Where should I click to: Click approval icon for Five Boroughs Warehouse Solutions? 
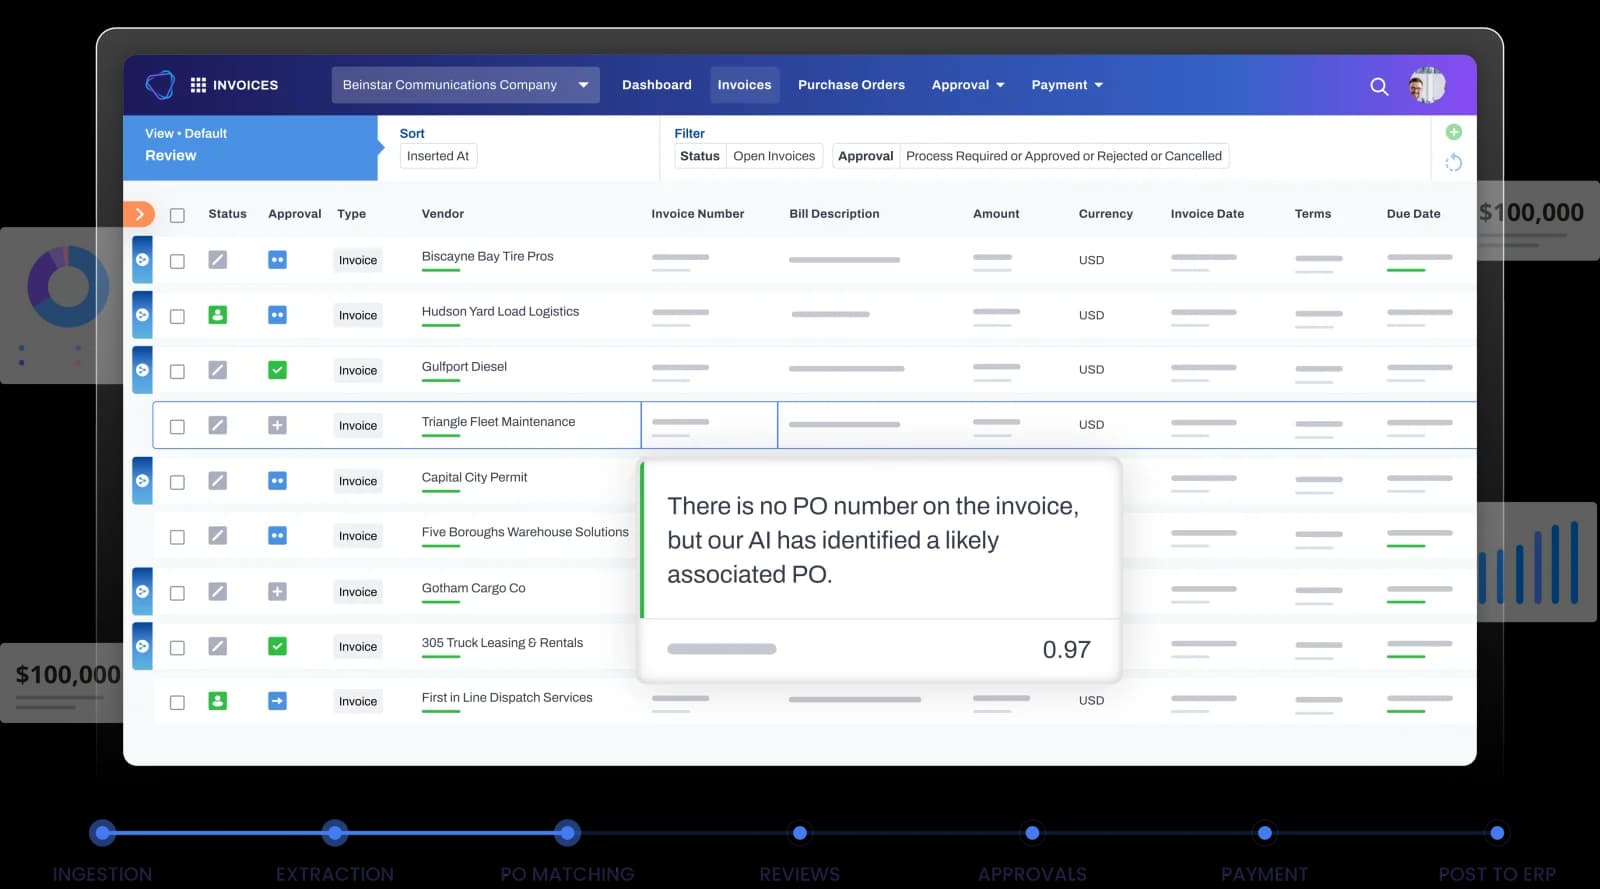[x=277, y=536]
